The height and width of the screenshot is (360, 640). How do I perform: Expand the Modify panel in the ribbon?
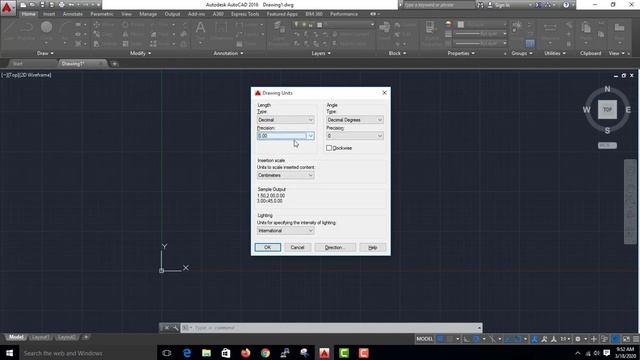[140, 53]
